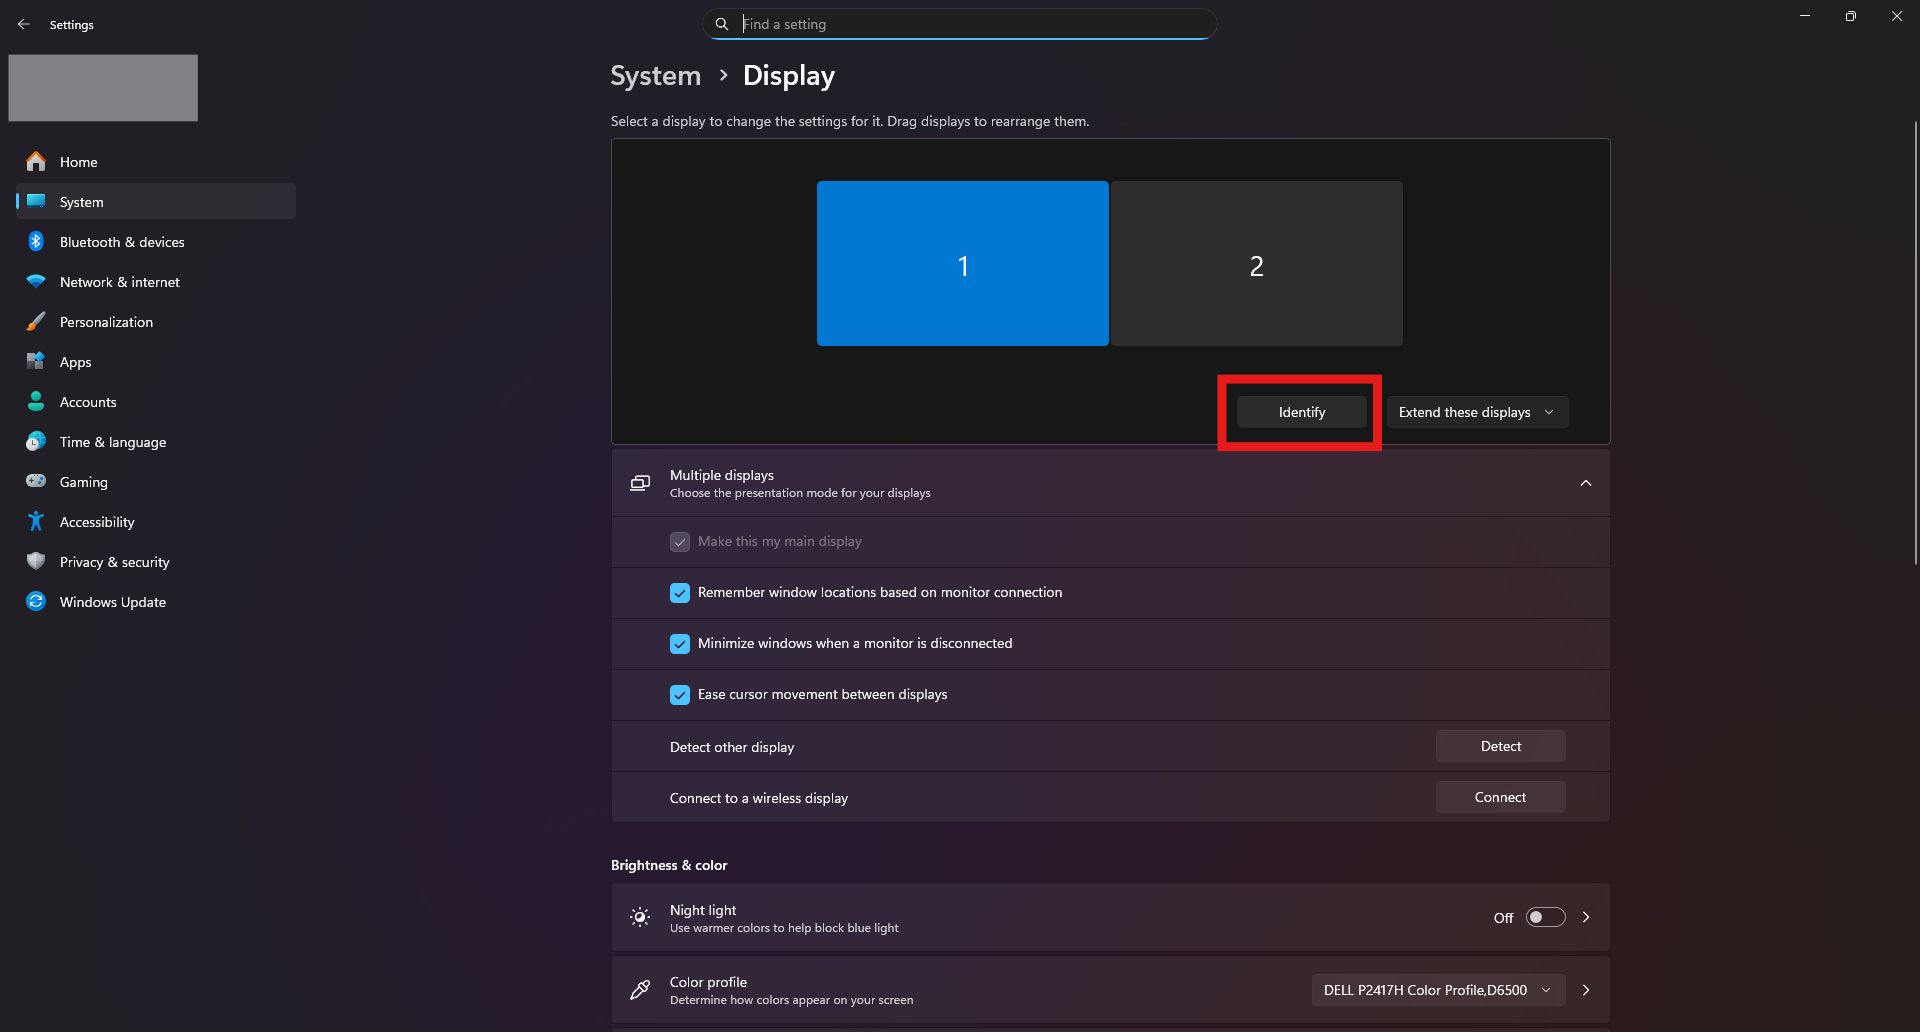Open Bluetooth & devices via its icon
The width and height of the screenshot is (1920, 1032).
point(36,241)
